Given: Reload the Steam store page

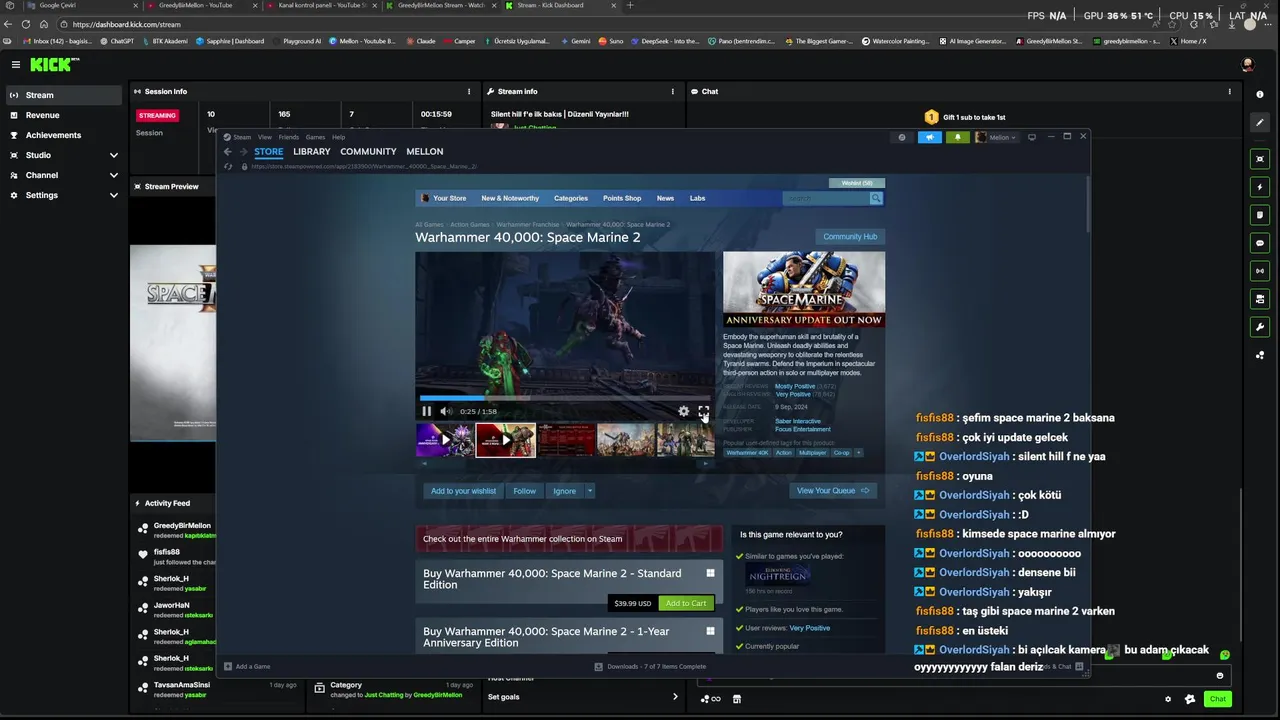Looking at the screenshot, I should (x=228, y=166).
